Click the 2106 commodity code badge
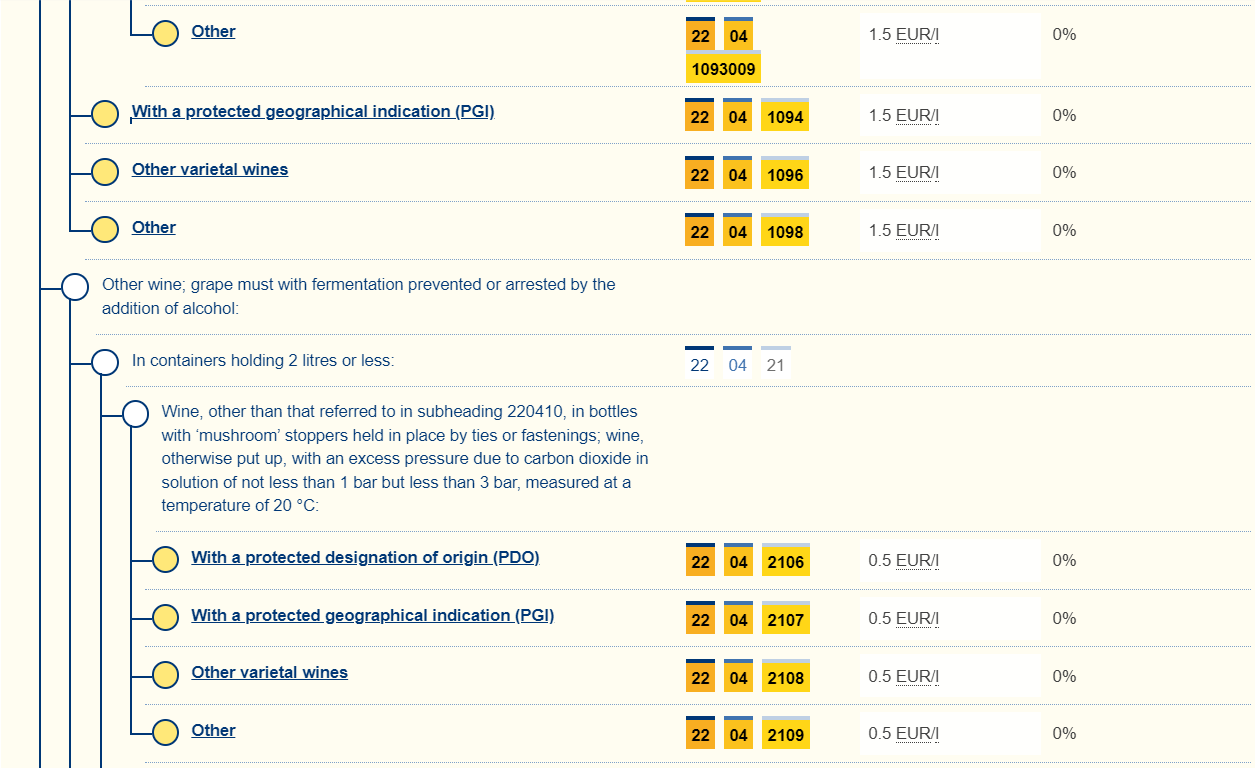1255x768 pixels. pyautogui.click(x=785, y=562)
